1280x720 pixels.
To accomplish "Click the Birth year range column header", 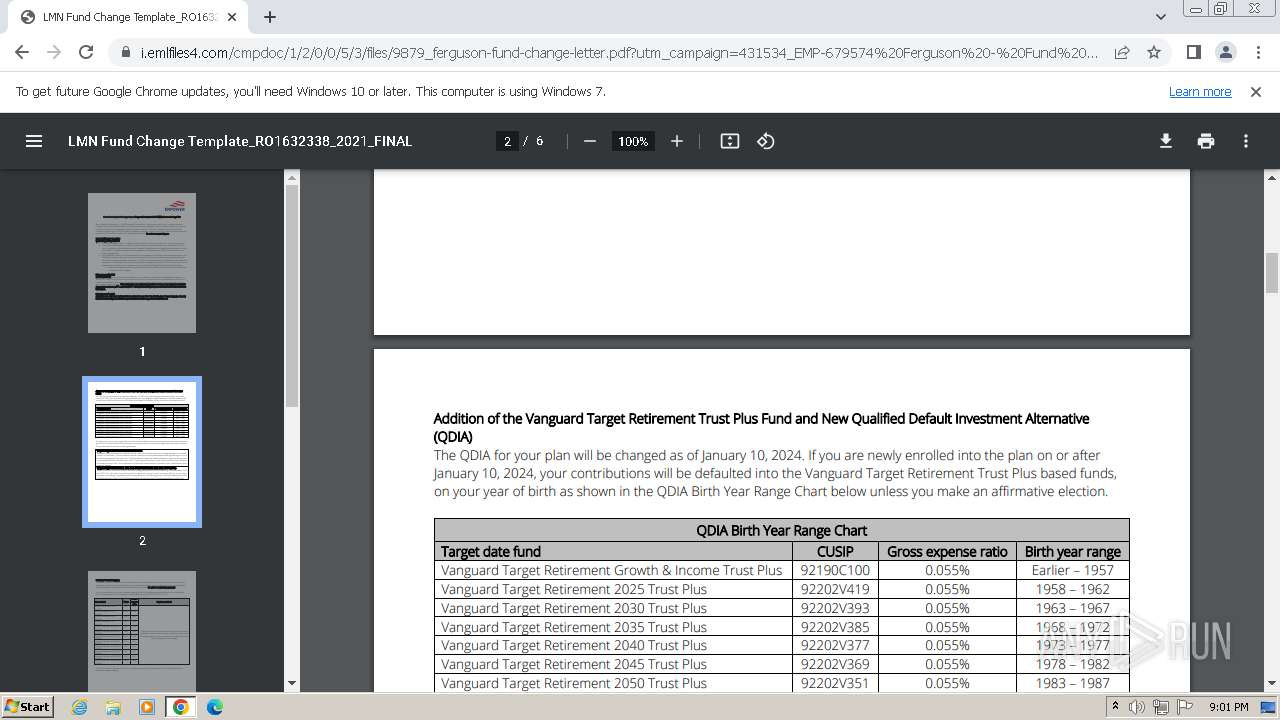I will 1073,551.
